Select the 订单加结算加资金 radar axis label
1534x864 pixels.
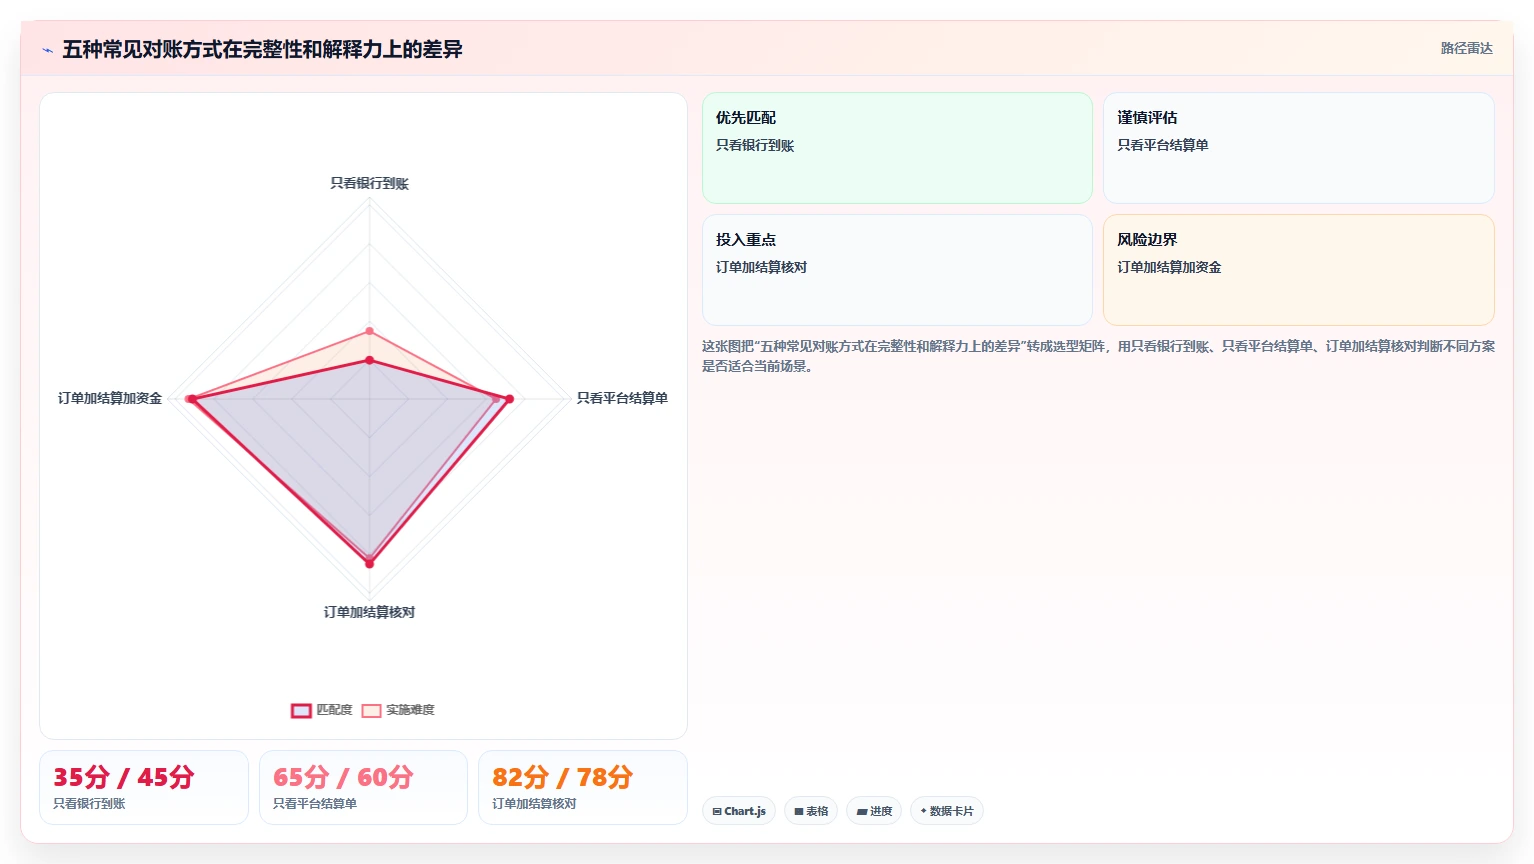pyautogui.click(x=110, y=398)
